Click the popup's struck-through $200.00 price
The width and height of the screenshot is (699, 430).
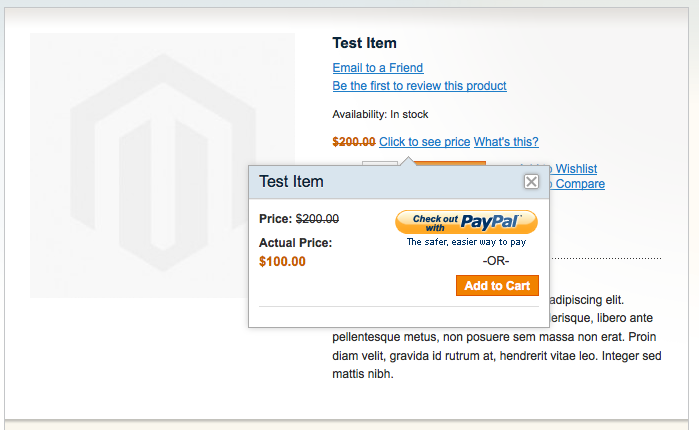(317, 219)
